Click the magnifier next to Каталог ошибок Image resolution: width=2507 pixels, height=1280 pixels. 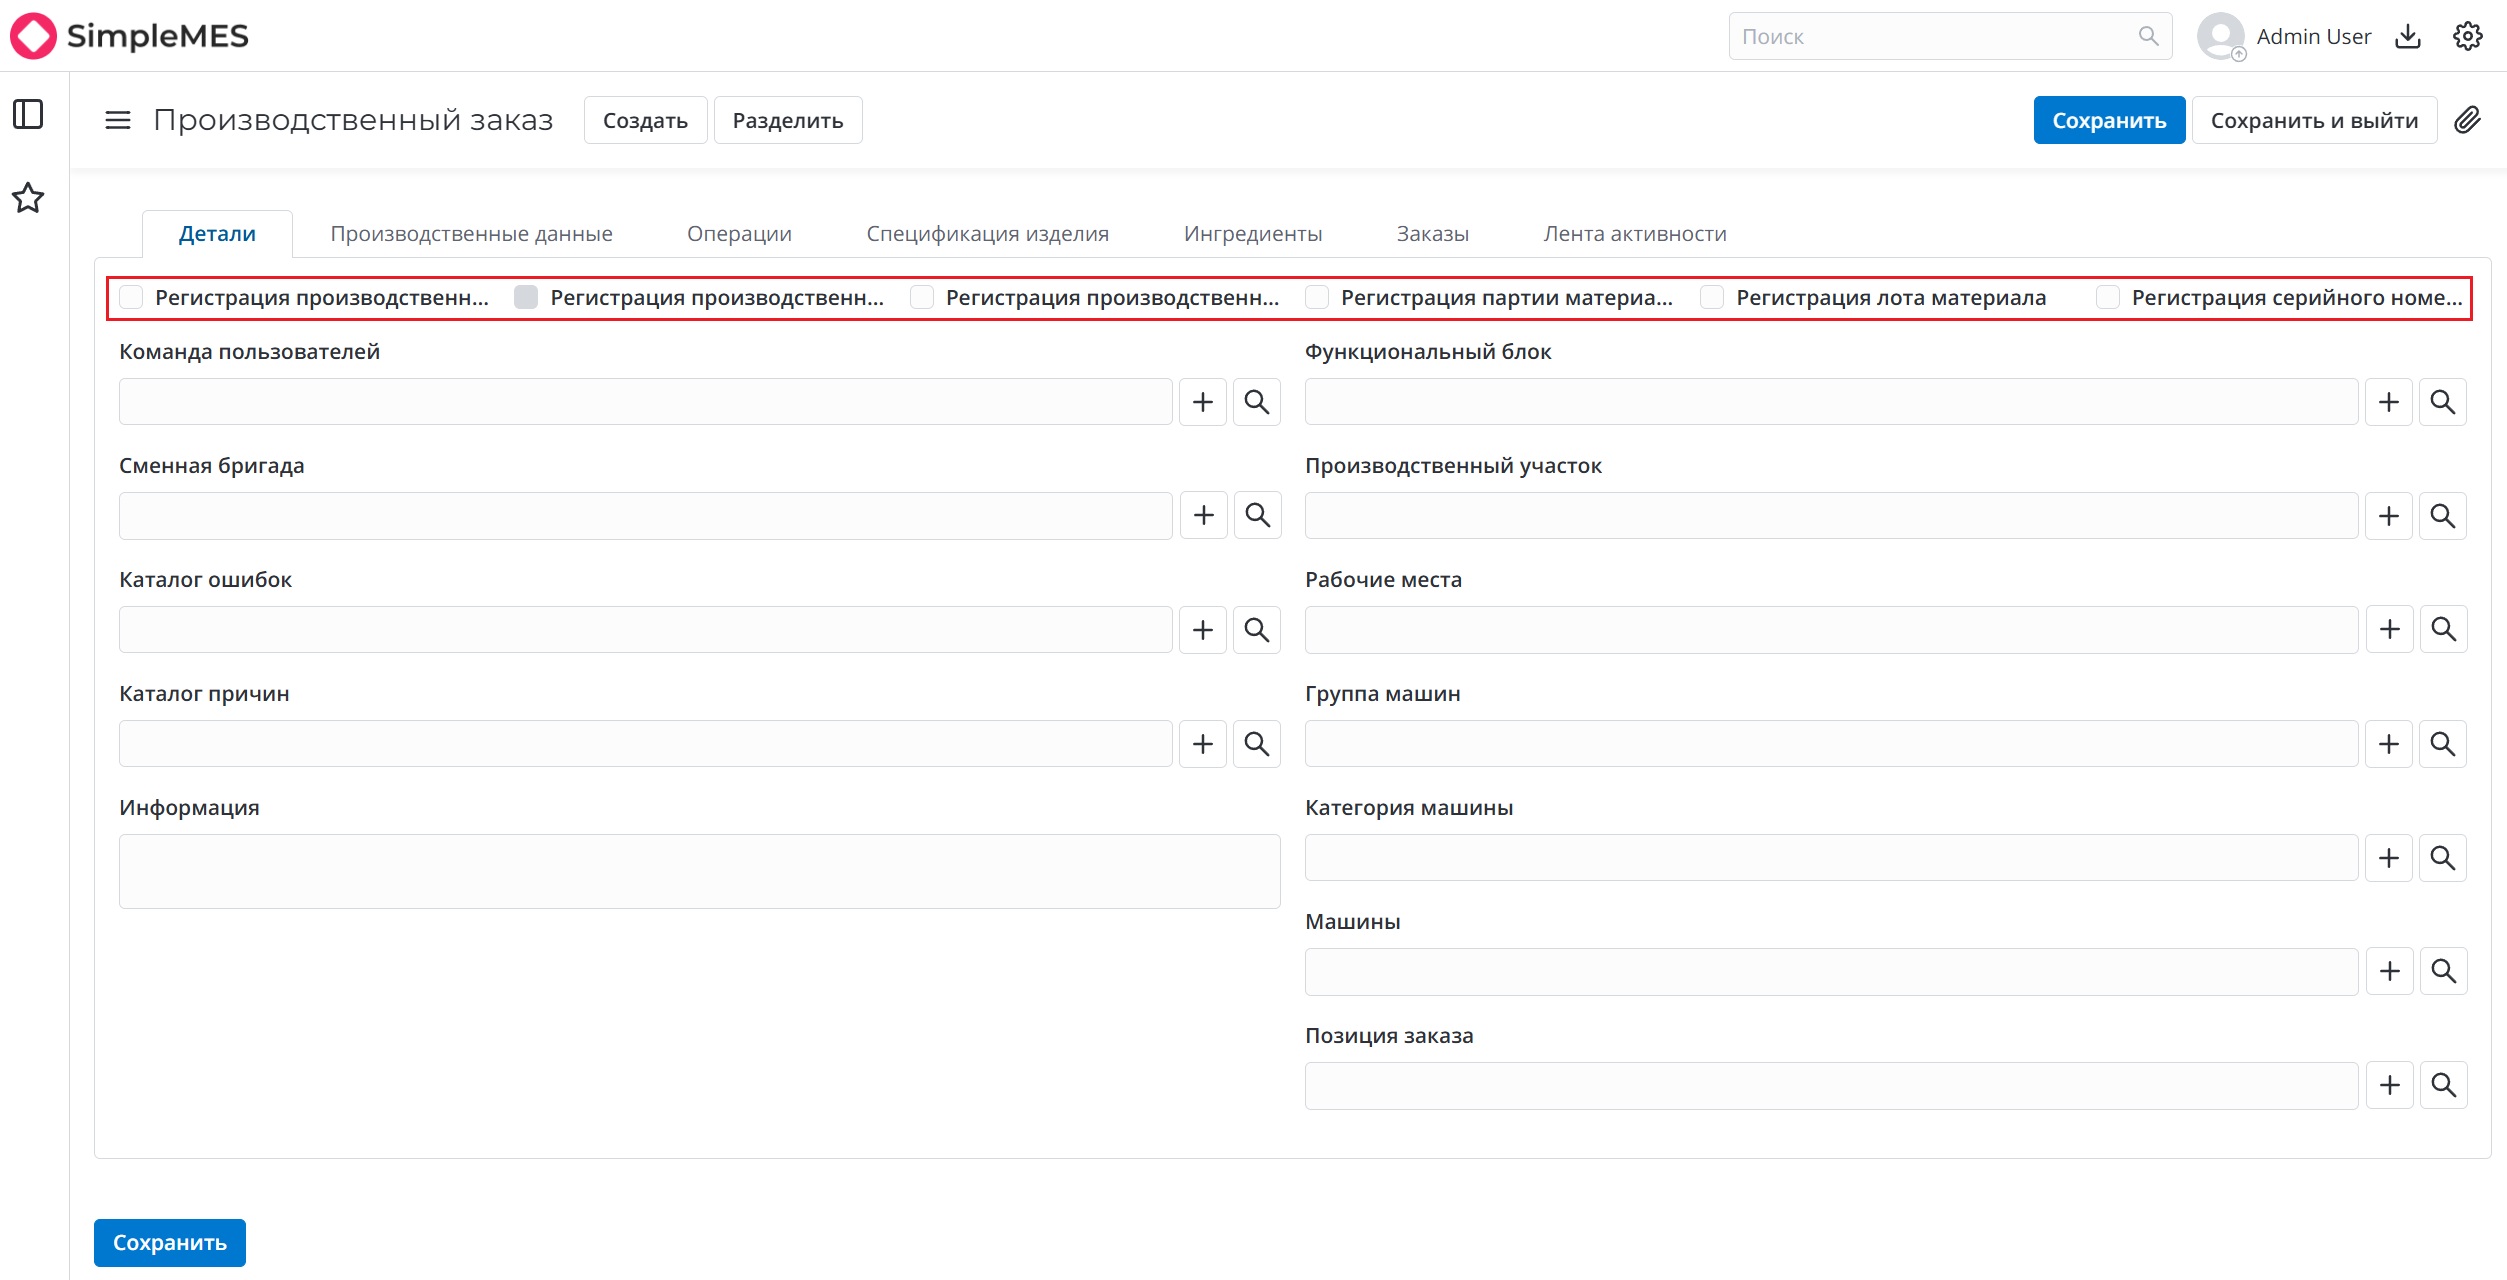tap(1257, 630)
